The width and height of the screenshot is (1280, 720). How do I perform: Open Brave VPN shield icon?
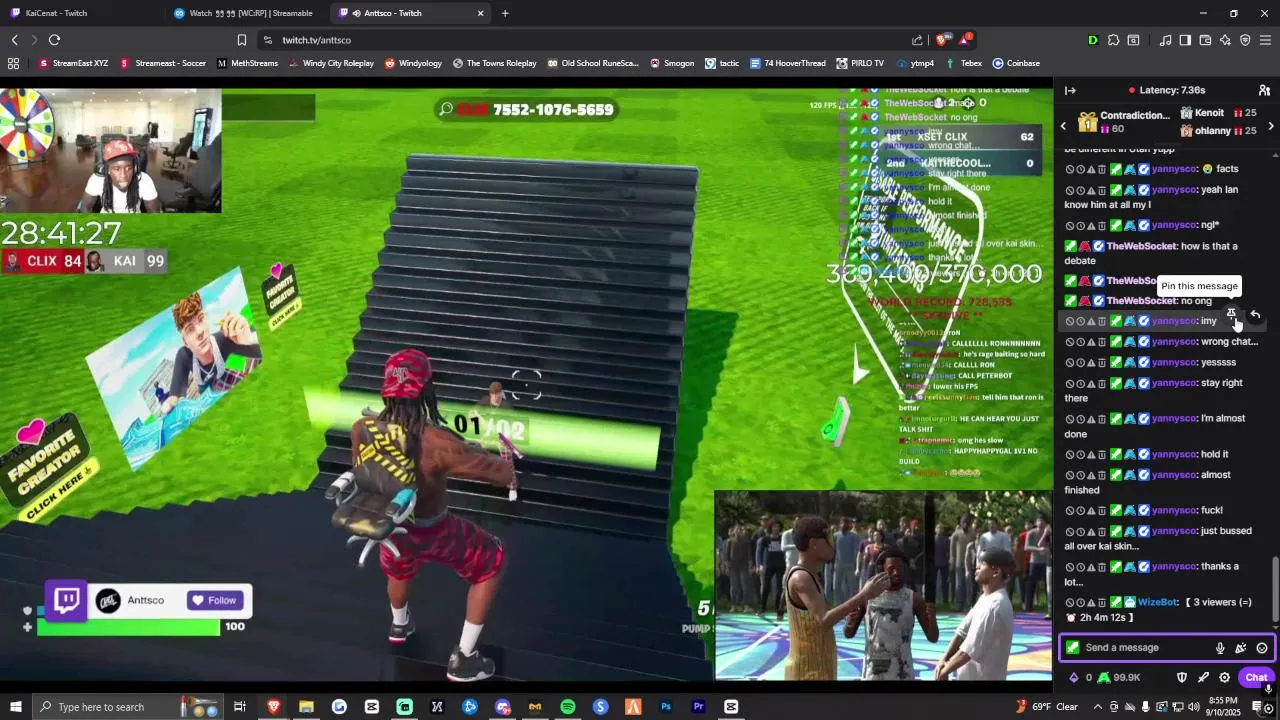(x=1245, y=40)
